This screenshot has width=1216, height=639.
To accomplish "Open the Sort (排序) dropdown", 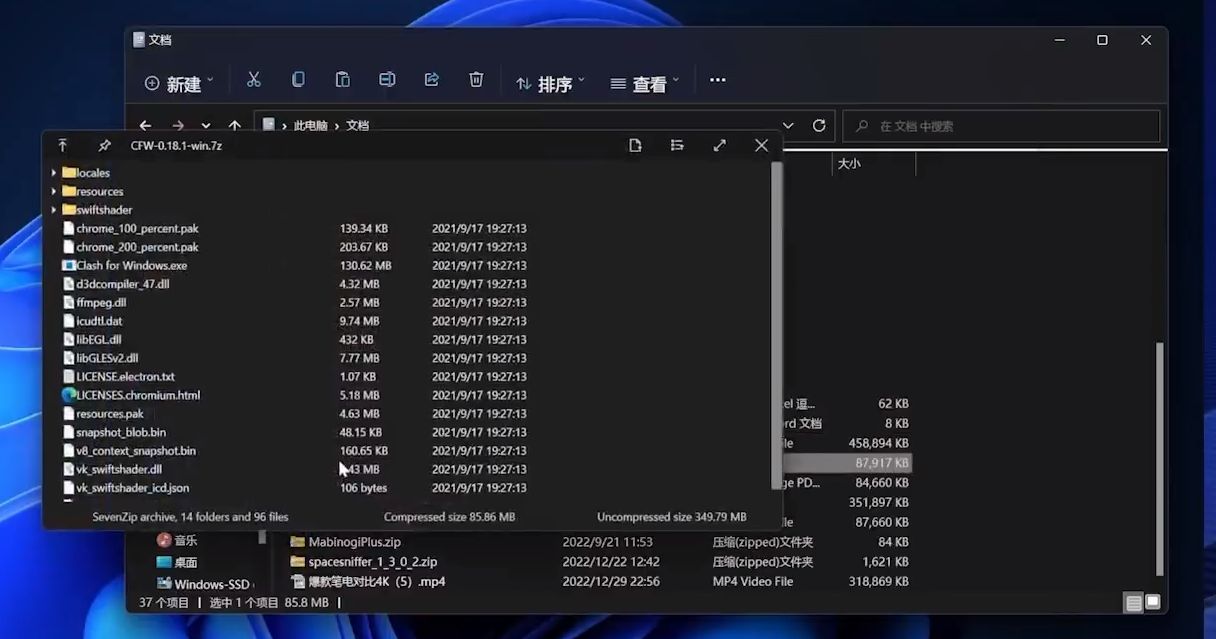I will point(550,84).
